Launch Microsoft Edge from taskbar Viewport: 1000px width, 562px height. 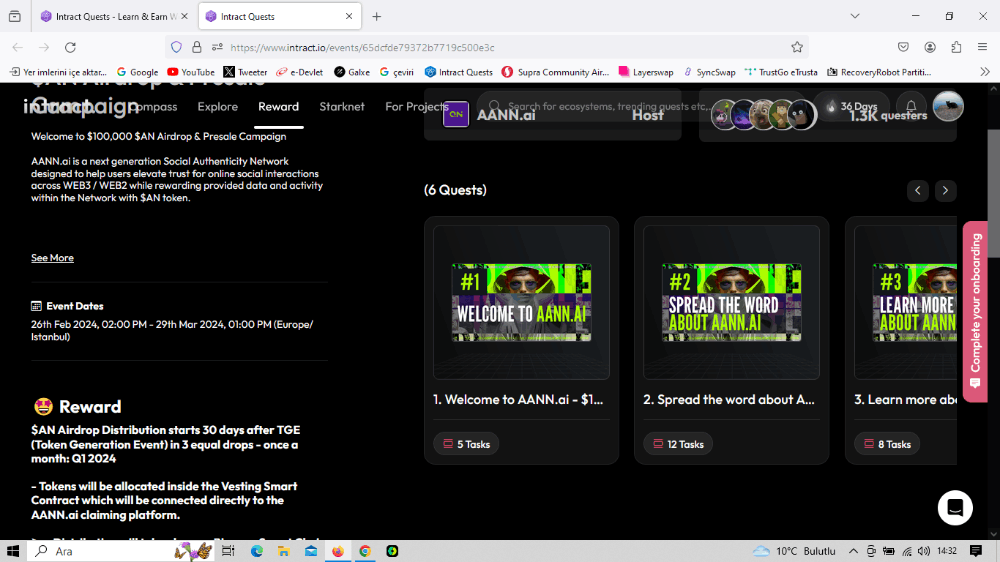(256, 551)
